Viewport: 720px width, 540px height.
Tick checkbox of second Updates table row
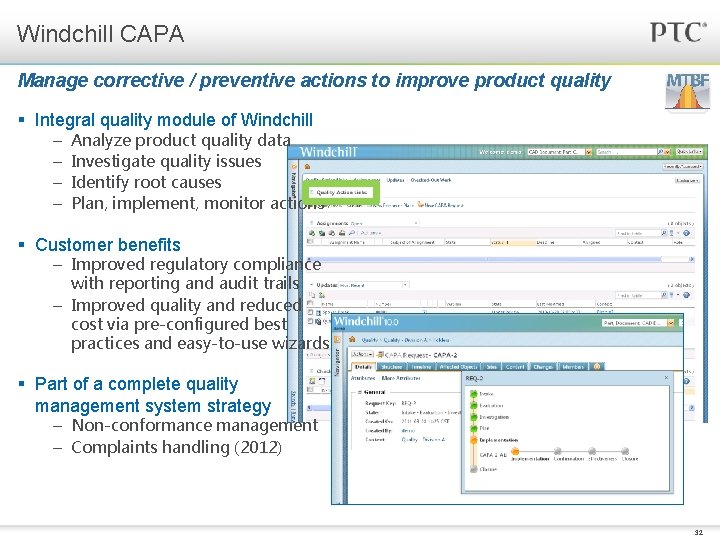click(310, 321)
